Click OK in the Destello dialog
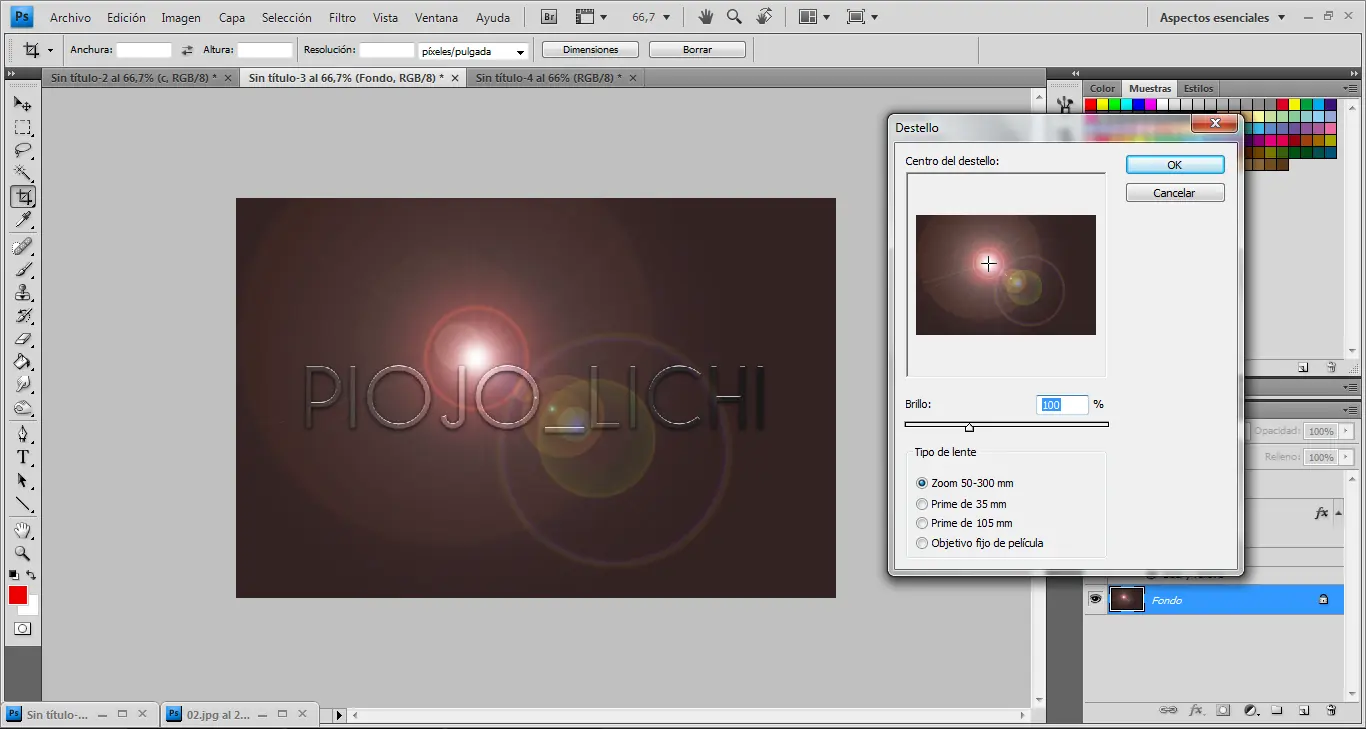This screenshot has height=729, width=1366. coord(1174,165)
